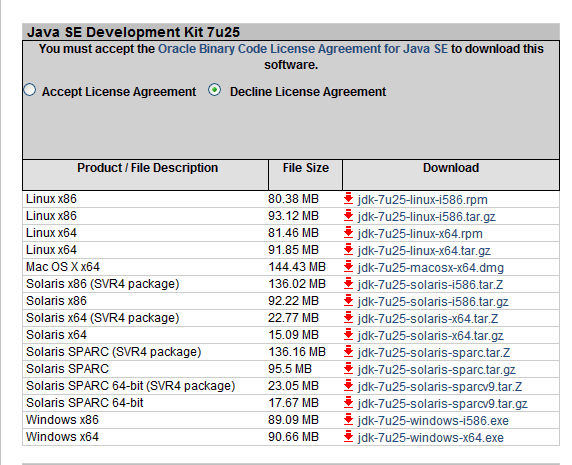Viewport: 572px width, 465px height.
Task: Open Oracle Binary Code License Agreement link
Action: [303, 49]
